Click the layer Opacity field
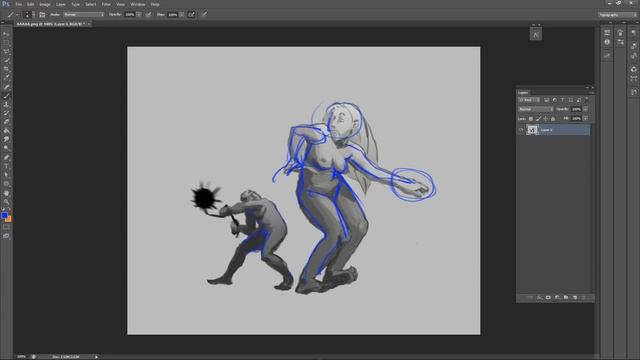This screenshot has width=640, height=360. [x=576, y=109]
